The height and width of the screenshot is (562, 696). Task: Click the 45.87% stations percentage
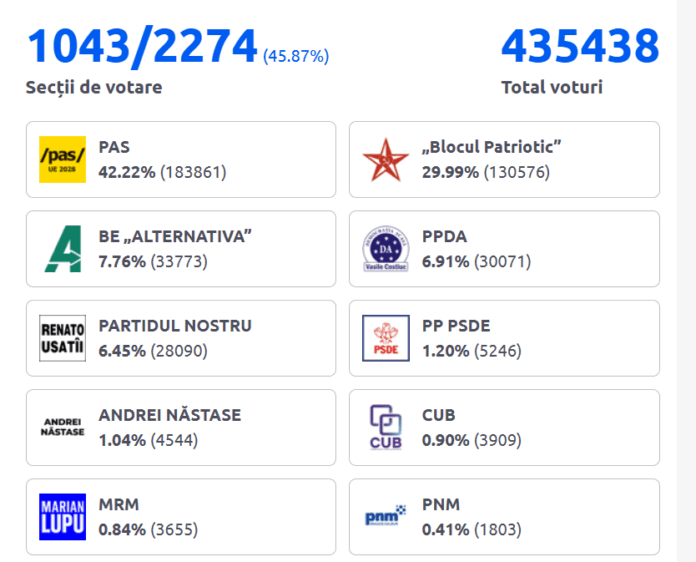pyautogui.click(x=296, y=56)
